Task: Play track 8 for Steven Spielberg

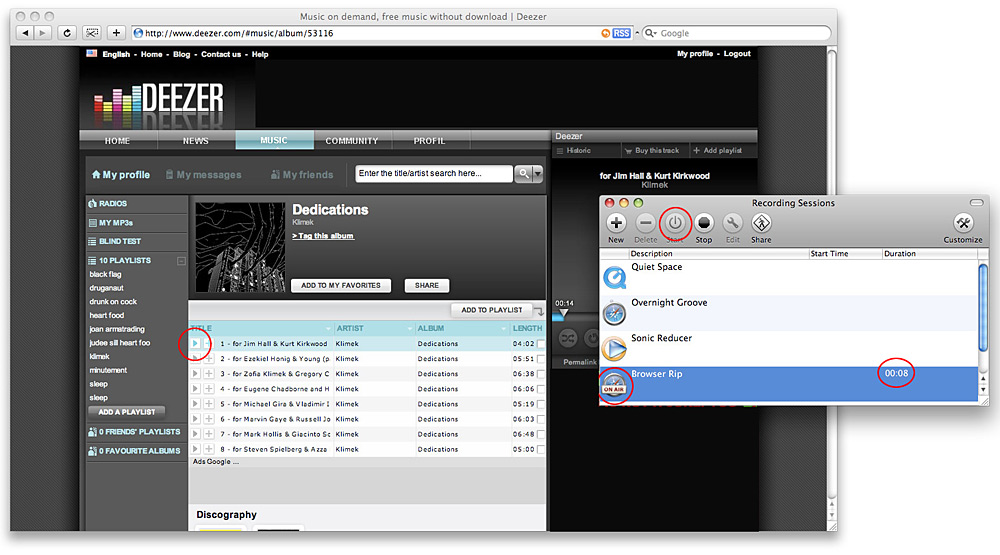Action: 195,449
